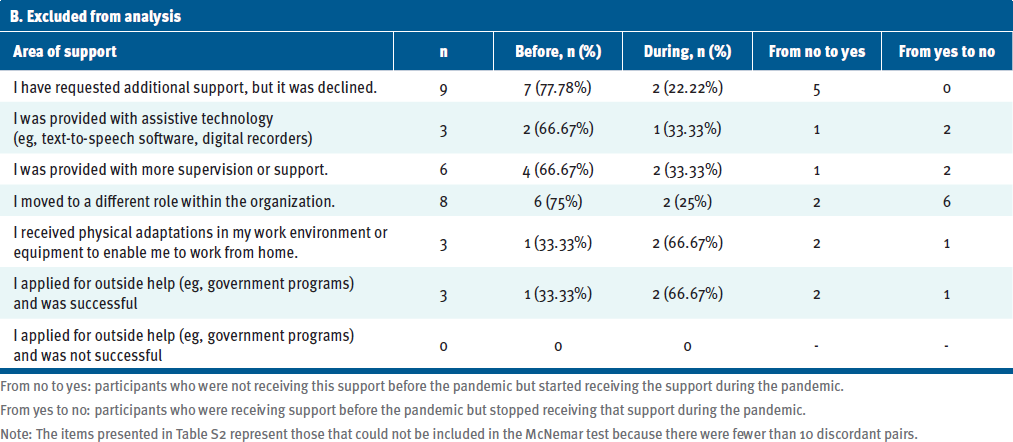Click the 'n' column header
This screenshot has height=442, width=1013.
(443, 52)
